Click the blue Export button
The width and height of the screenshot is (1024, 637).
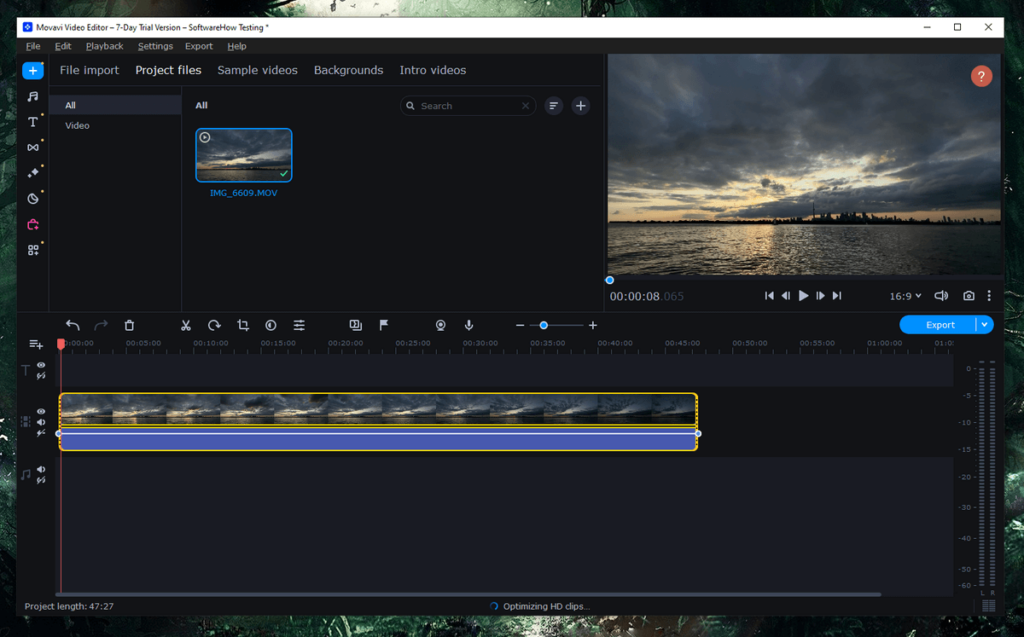(x=938, y=325)
